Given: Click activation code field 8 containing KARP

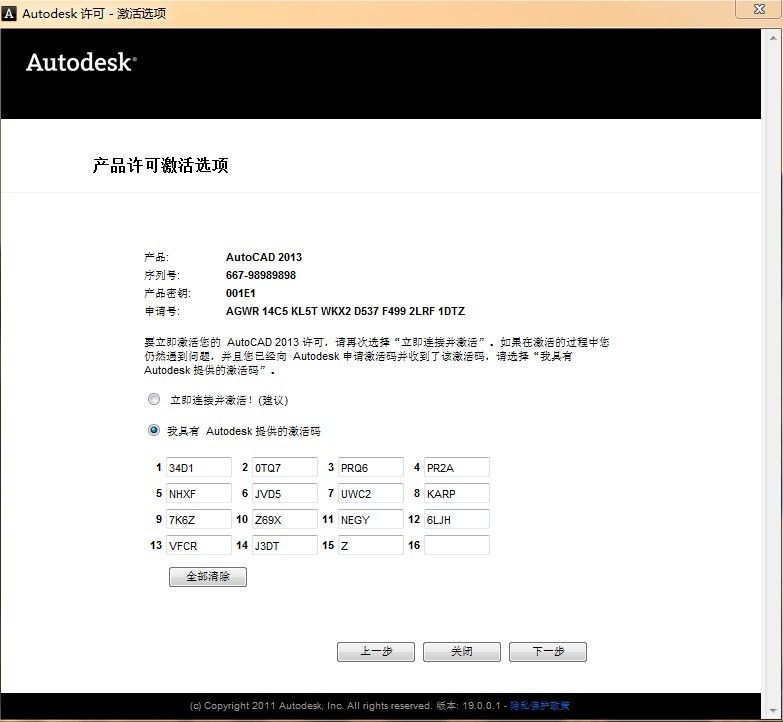Looking at the screenshot, I should (456, 493).
